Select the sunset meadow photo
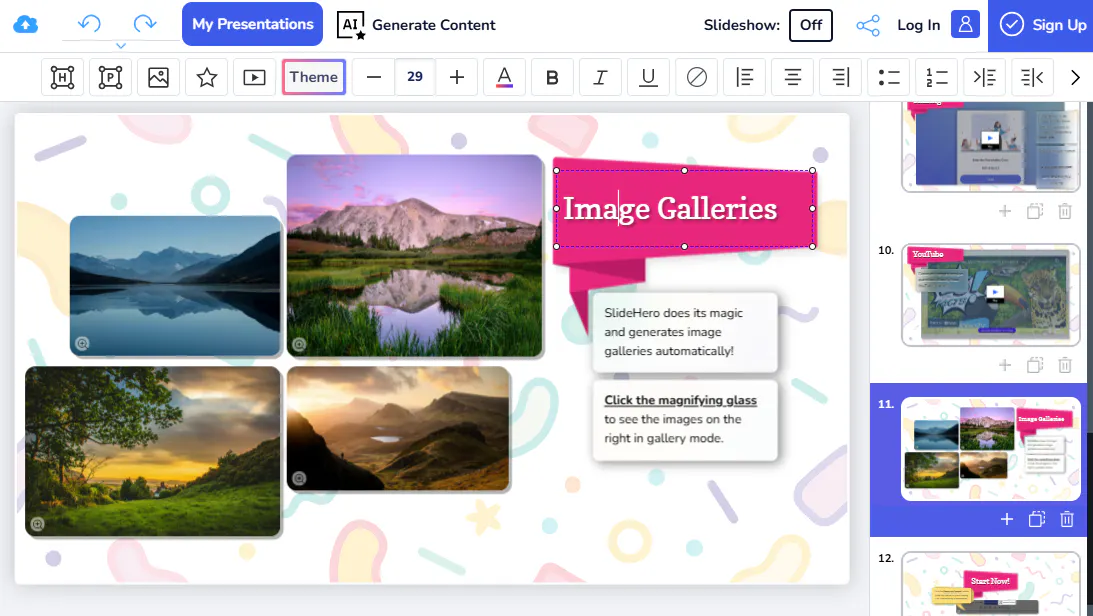 pyautogui.click(x=153, y=451)
